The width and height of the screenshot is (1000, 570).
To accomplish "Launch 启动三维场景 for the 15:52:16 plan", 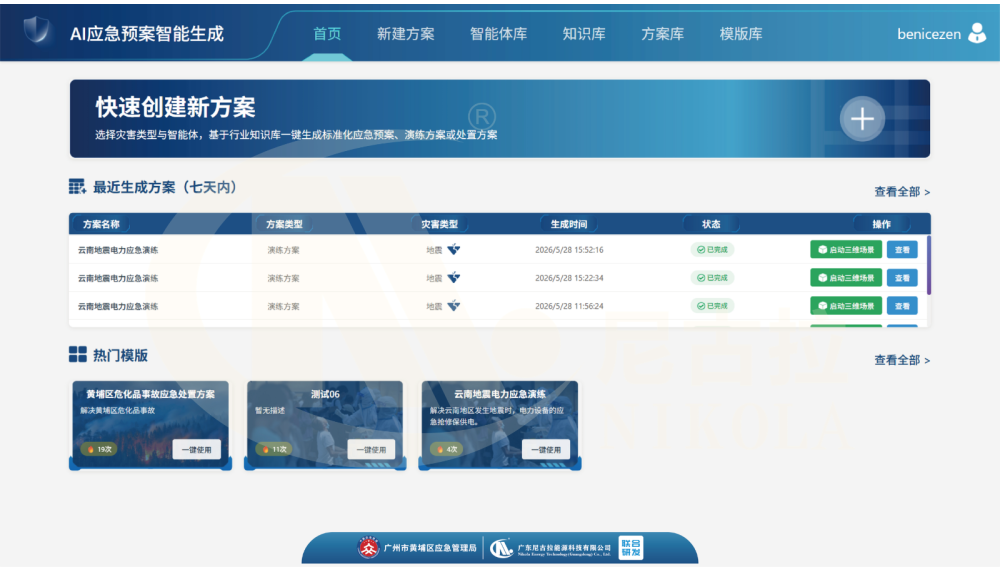I will (846, 249).
